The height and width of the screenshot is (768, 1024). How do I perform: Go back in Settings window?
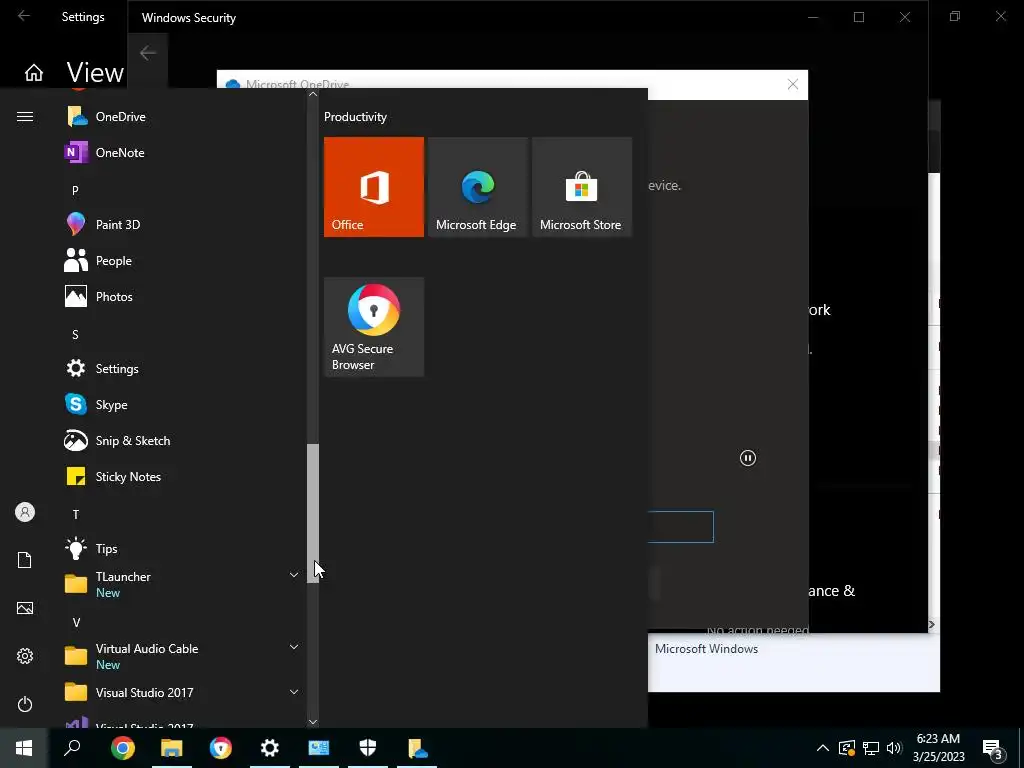pyautogui.click(x=24, y=16)
